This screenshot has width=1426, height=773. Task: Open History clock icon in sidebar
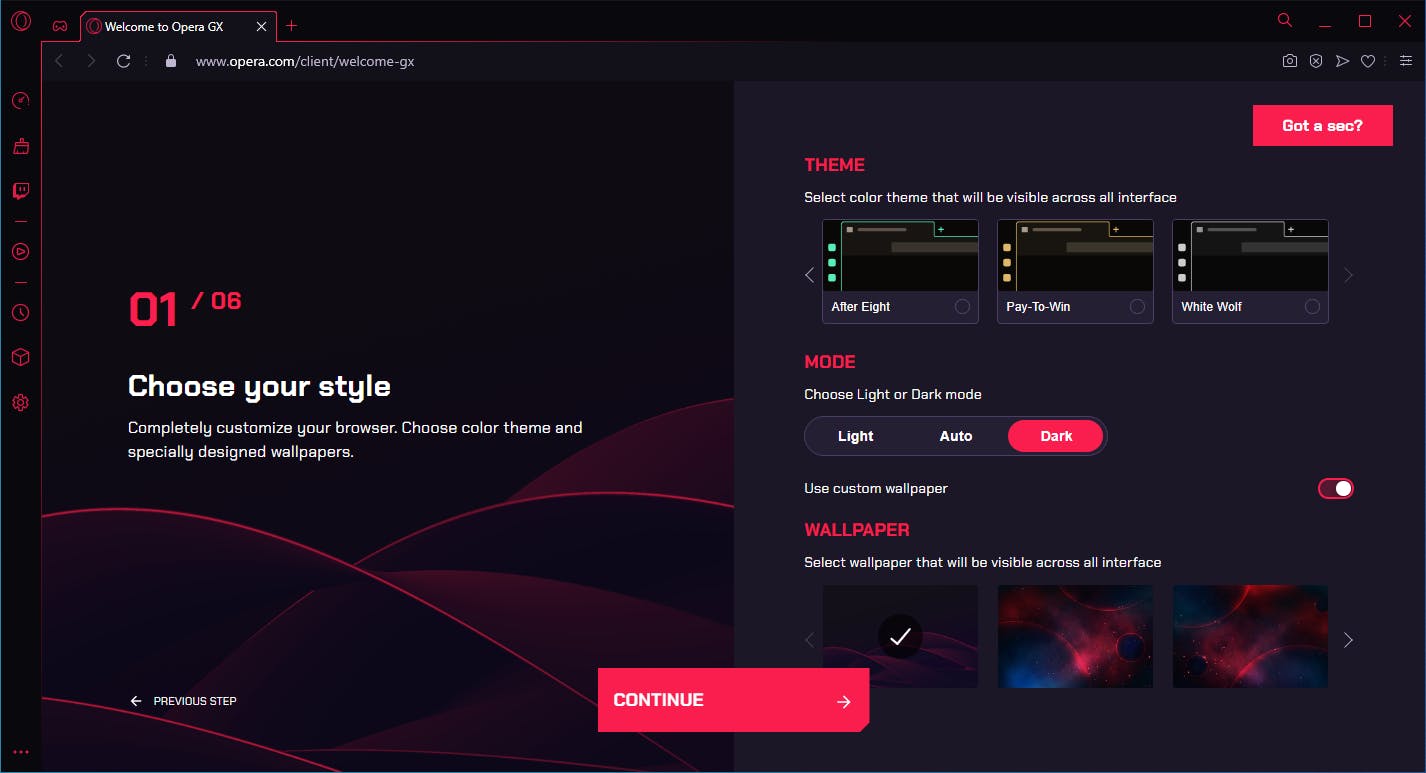[x=20, y=312]
